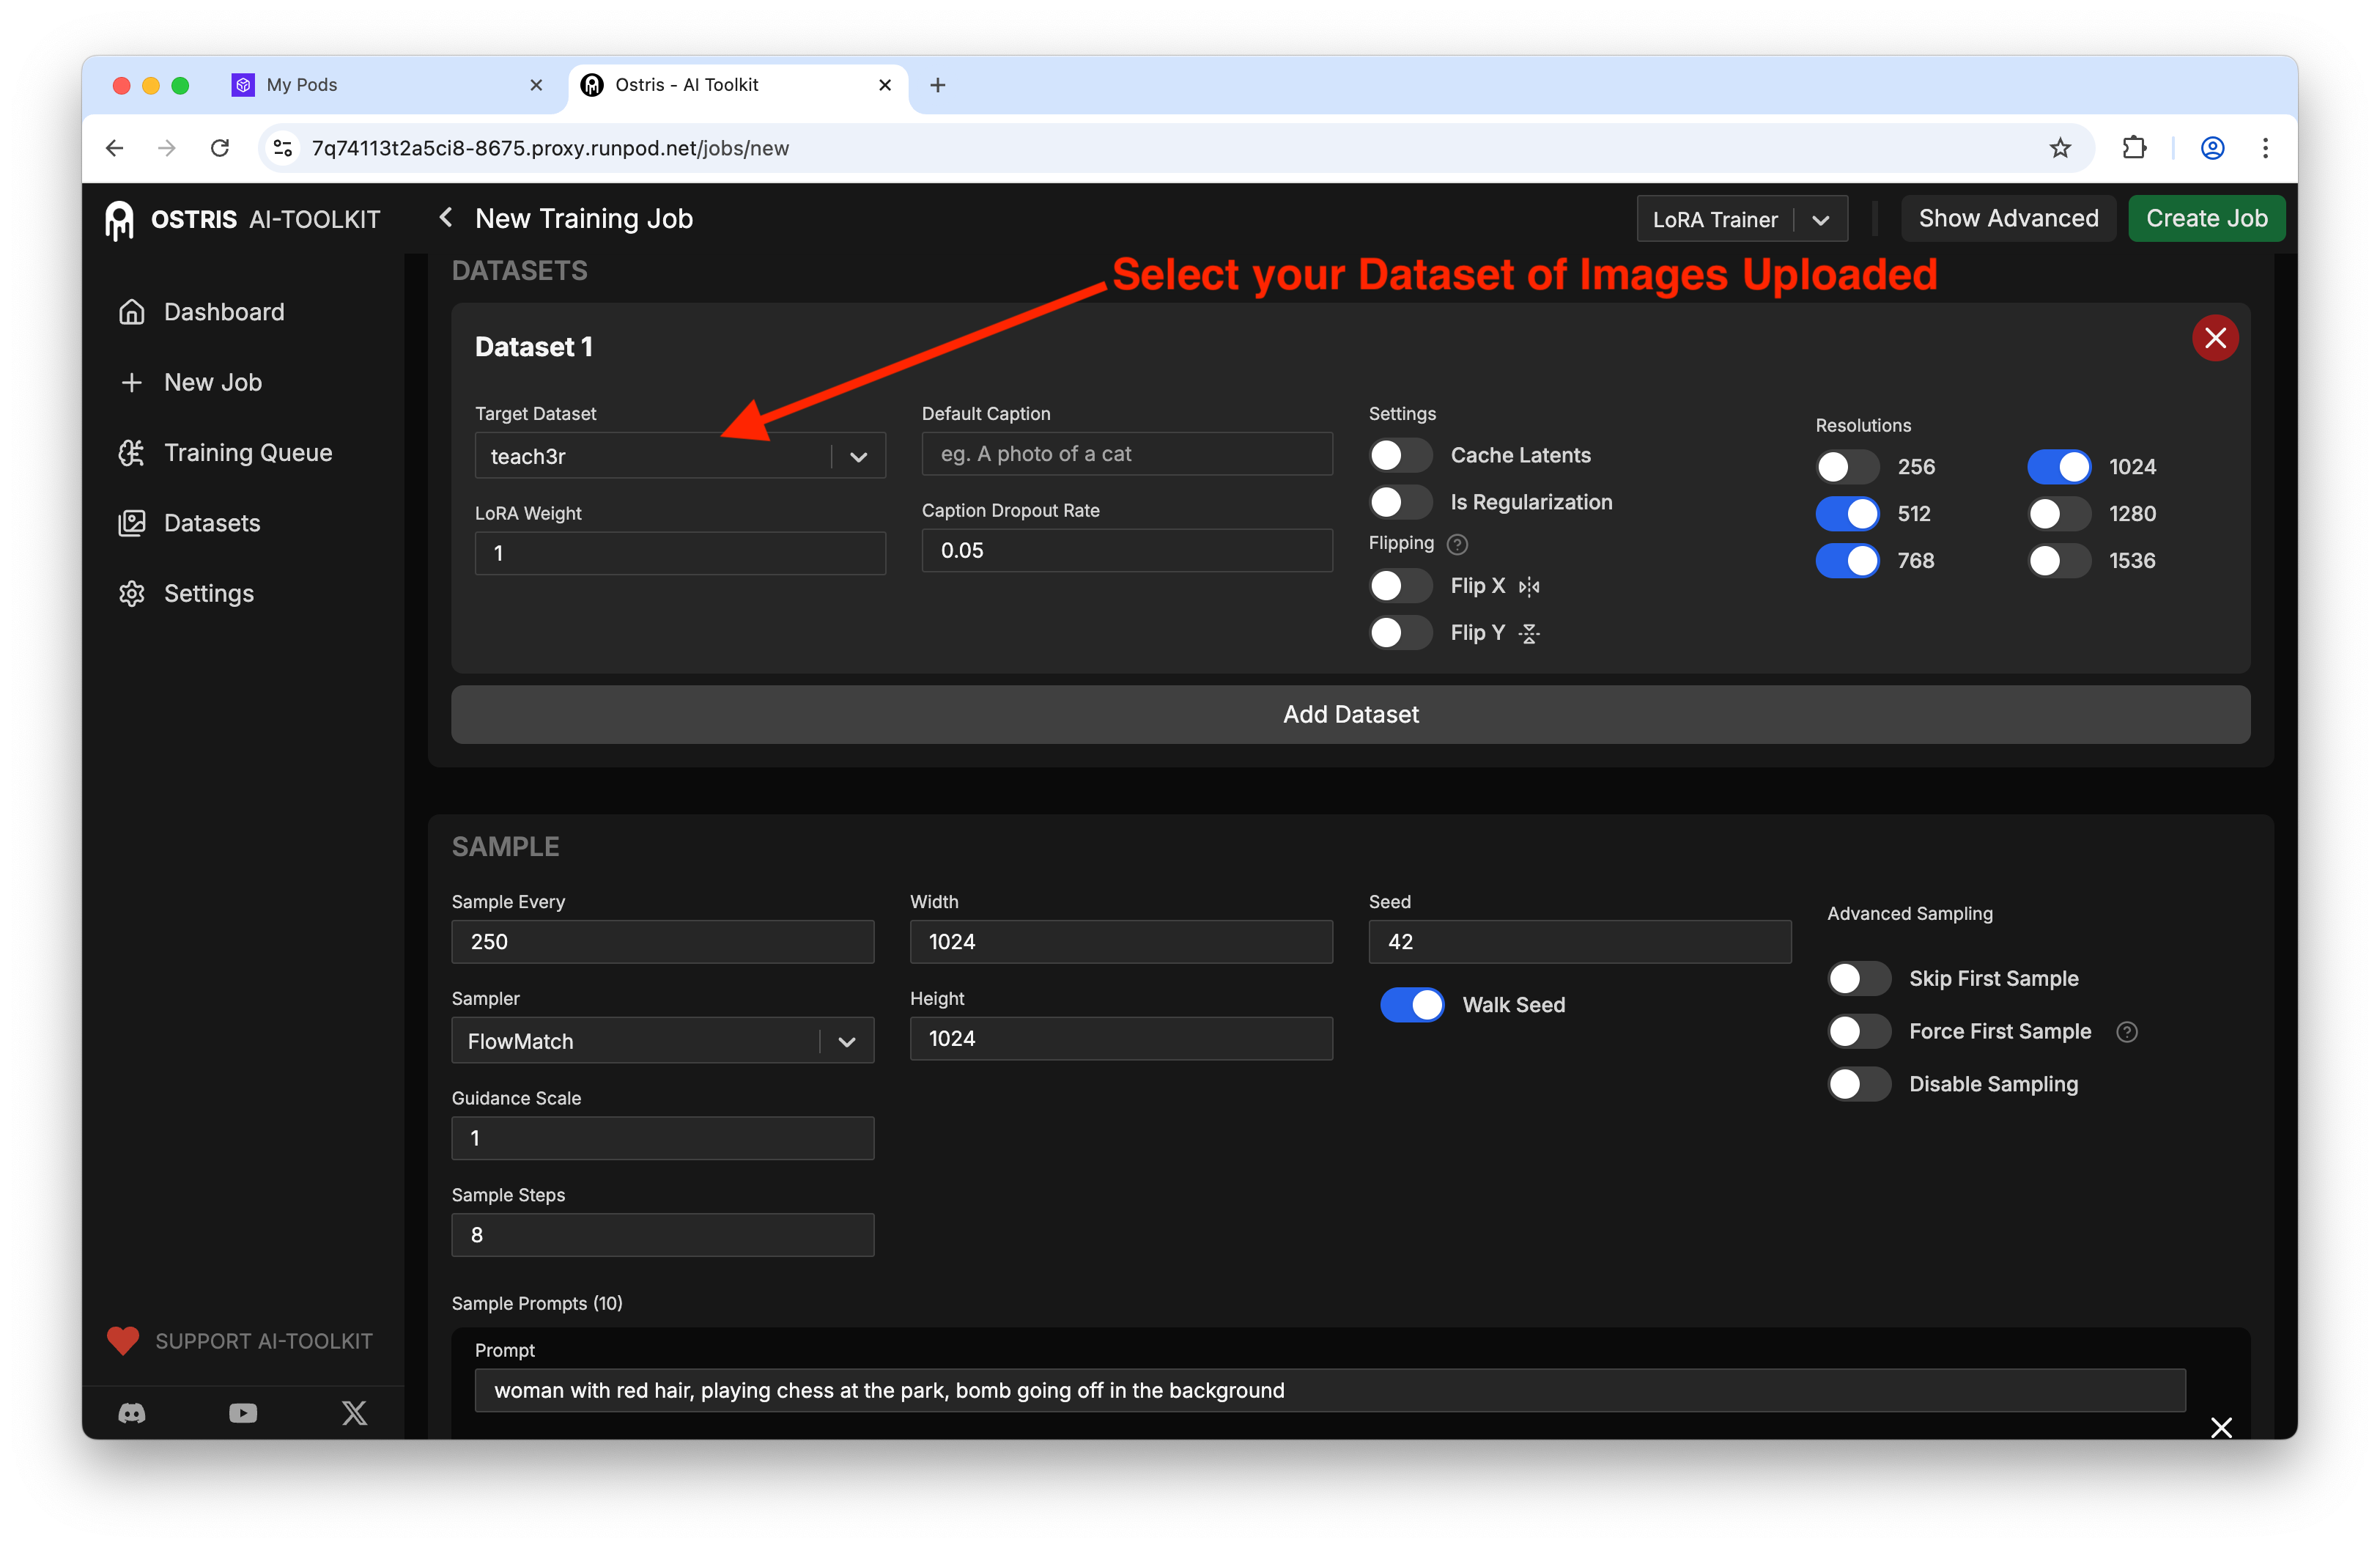Delete the first sample prompt with X

click(x=2221, y=1427)
